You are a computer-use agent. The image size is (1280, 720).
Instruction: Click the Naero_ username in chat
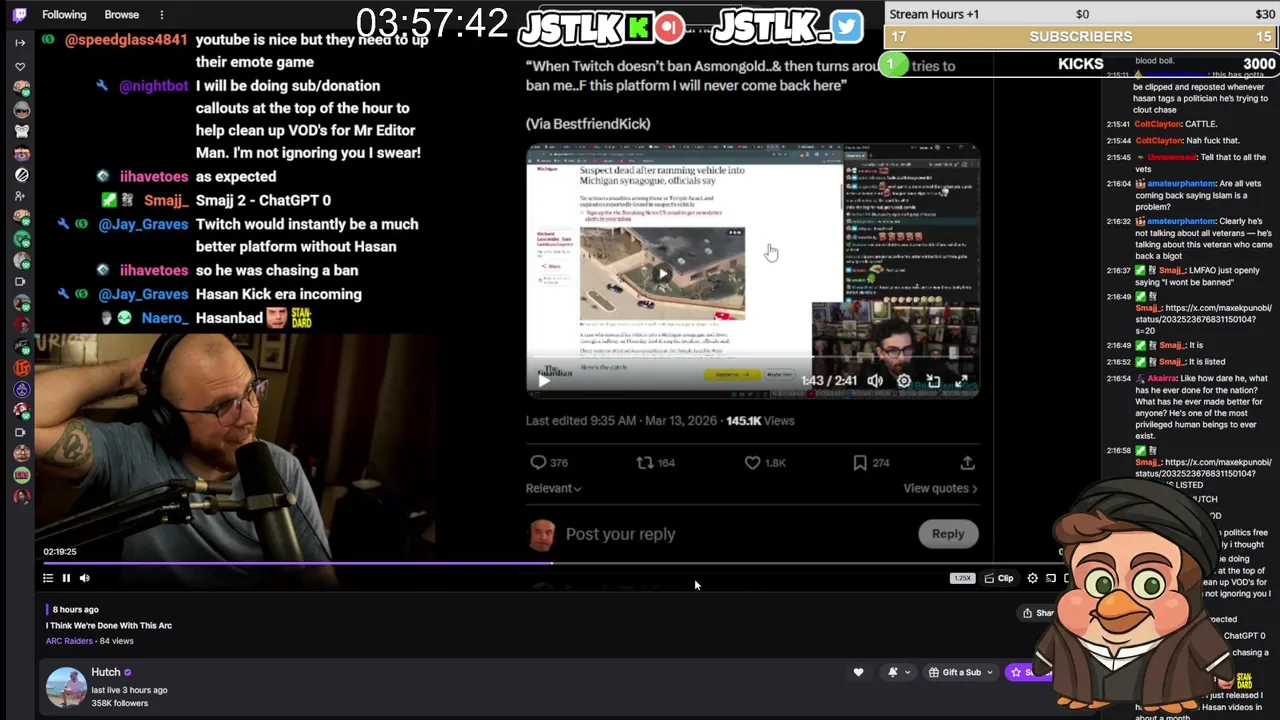coord(165,318)
